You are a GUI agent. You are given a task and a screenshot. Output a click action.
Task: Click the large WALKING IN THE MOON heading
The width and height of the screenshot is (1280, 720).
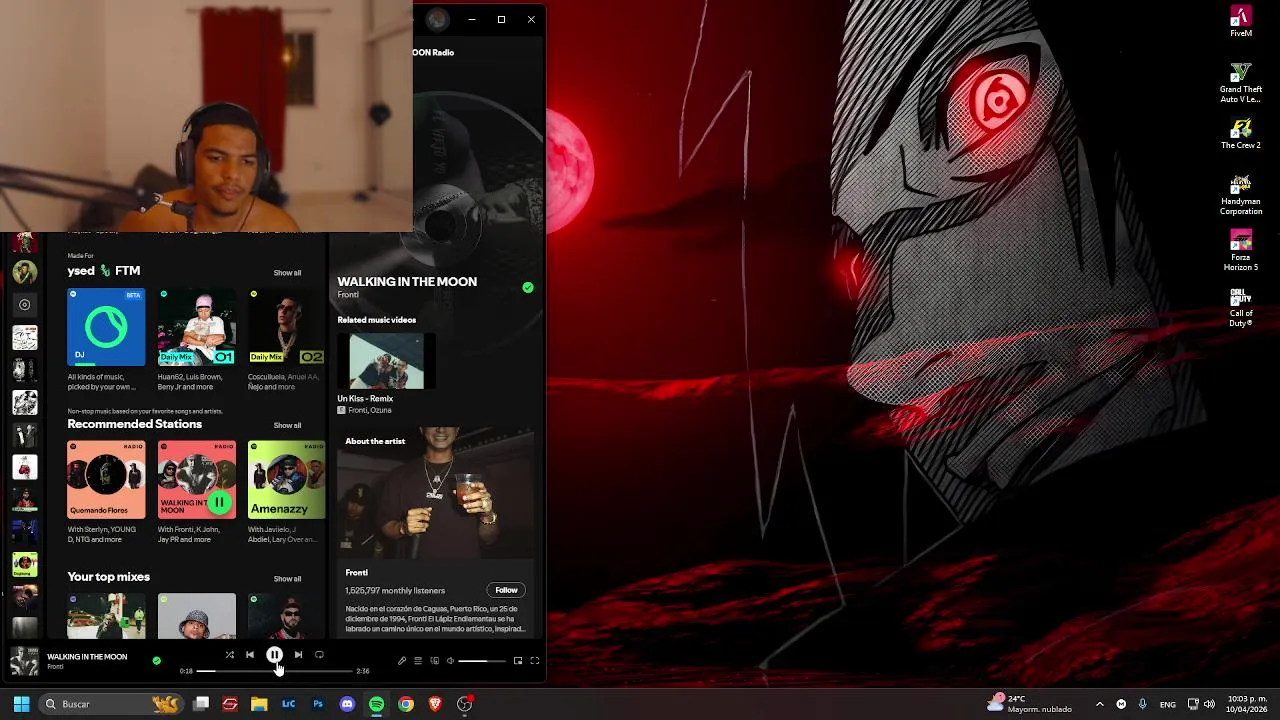(x=407, y=281)
